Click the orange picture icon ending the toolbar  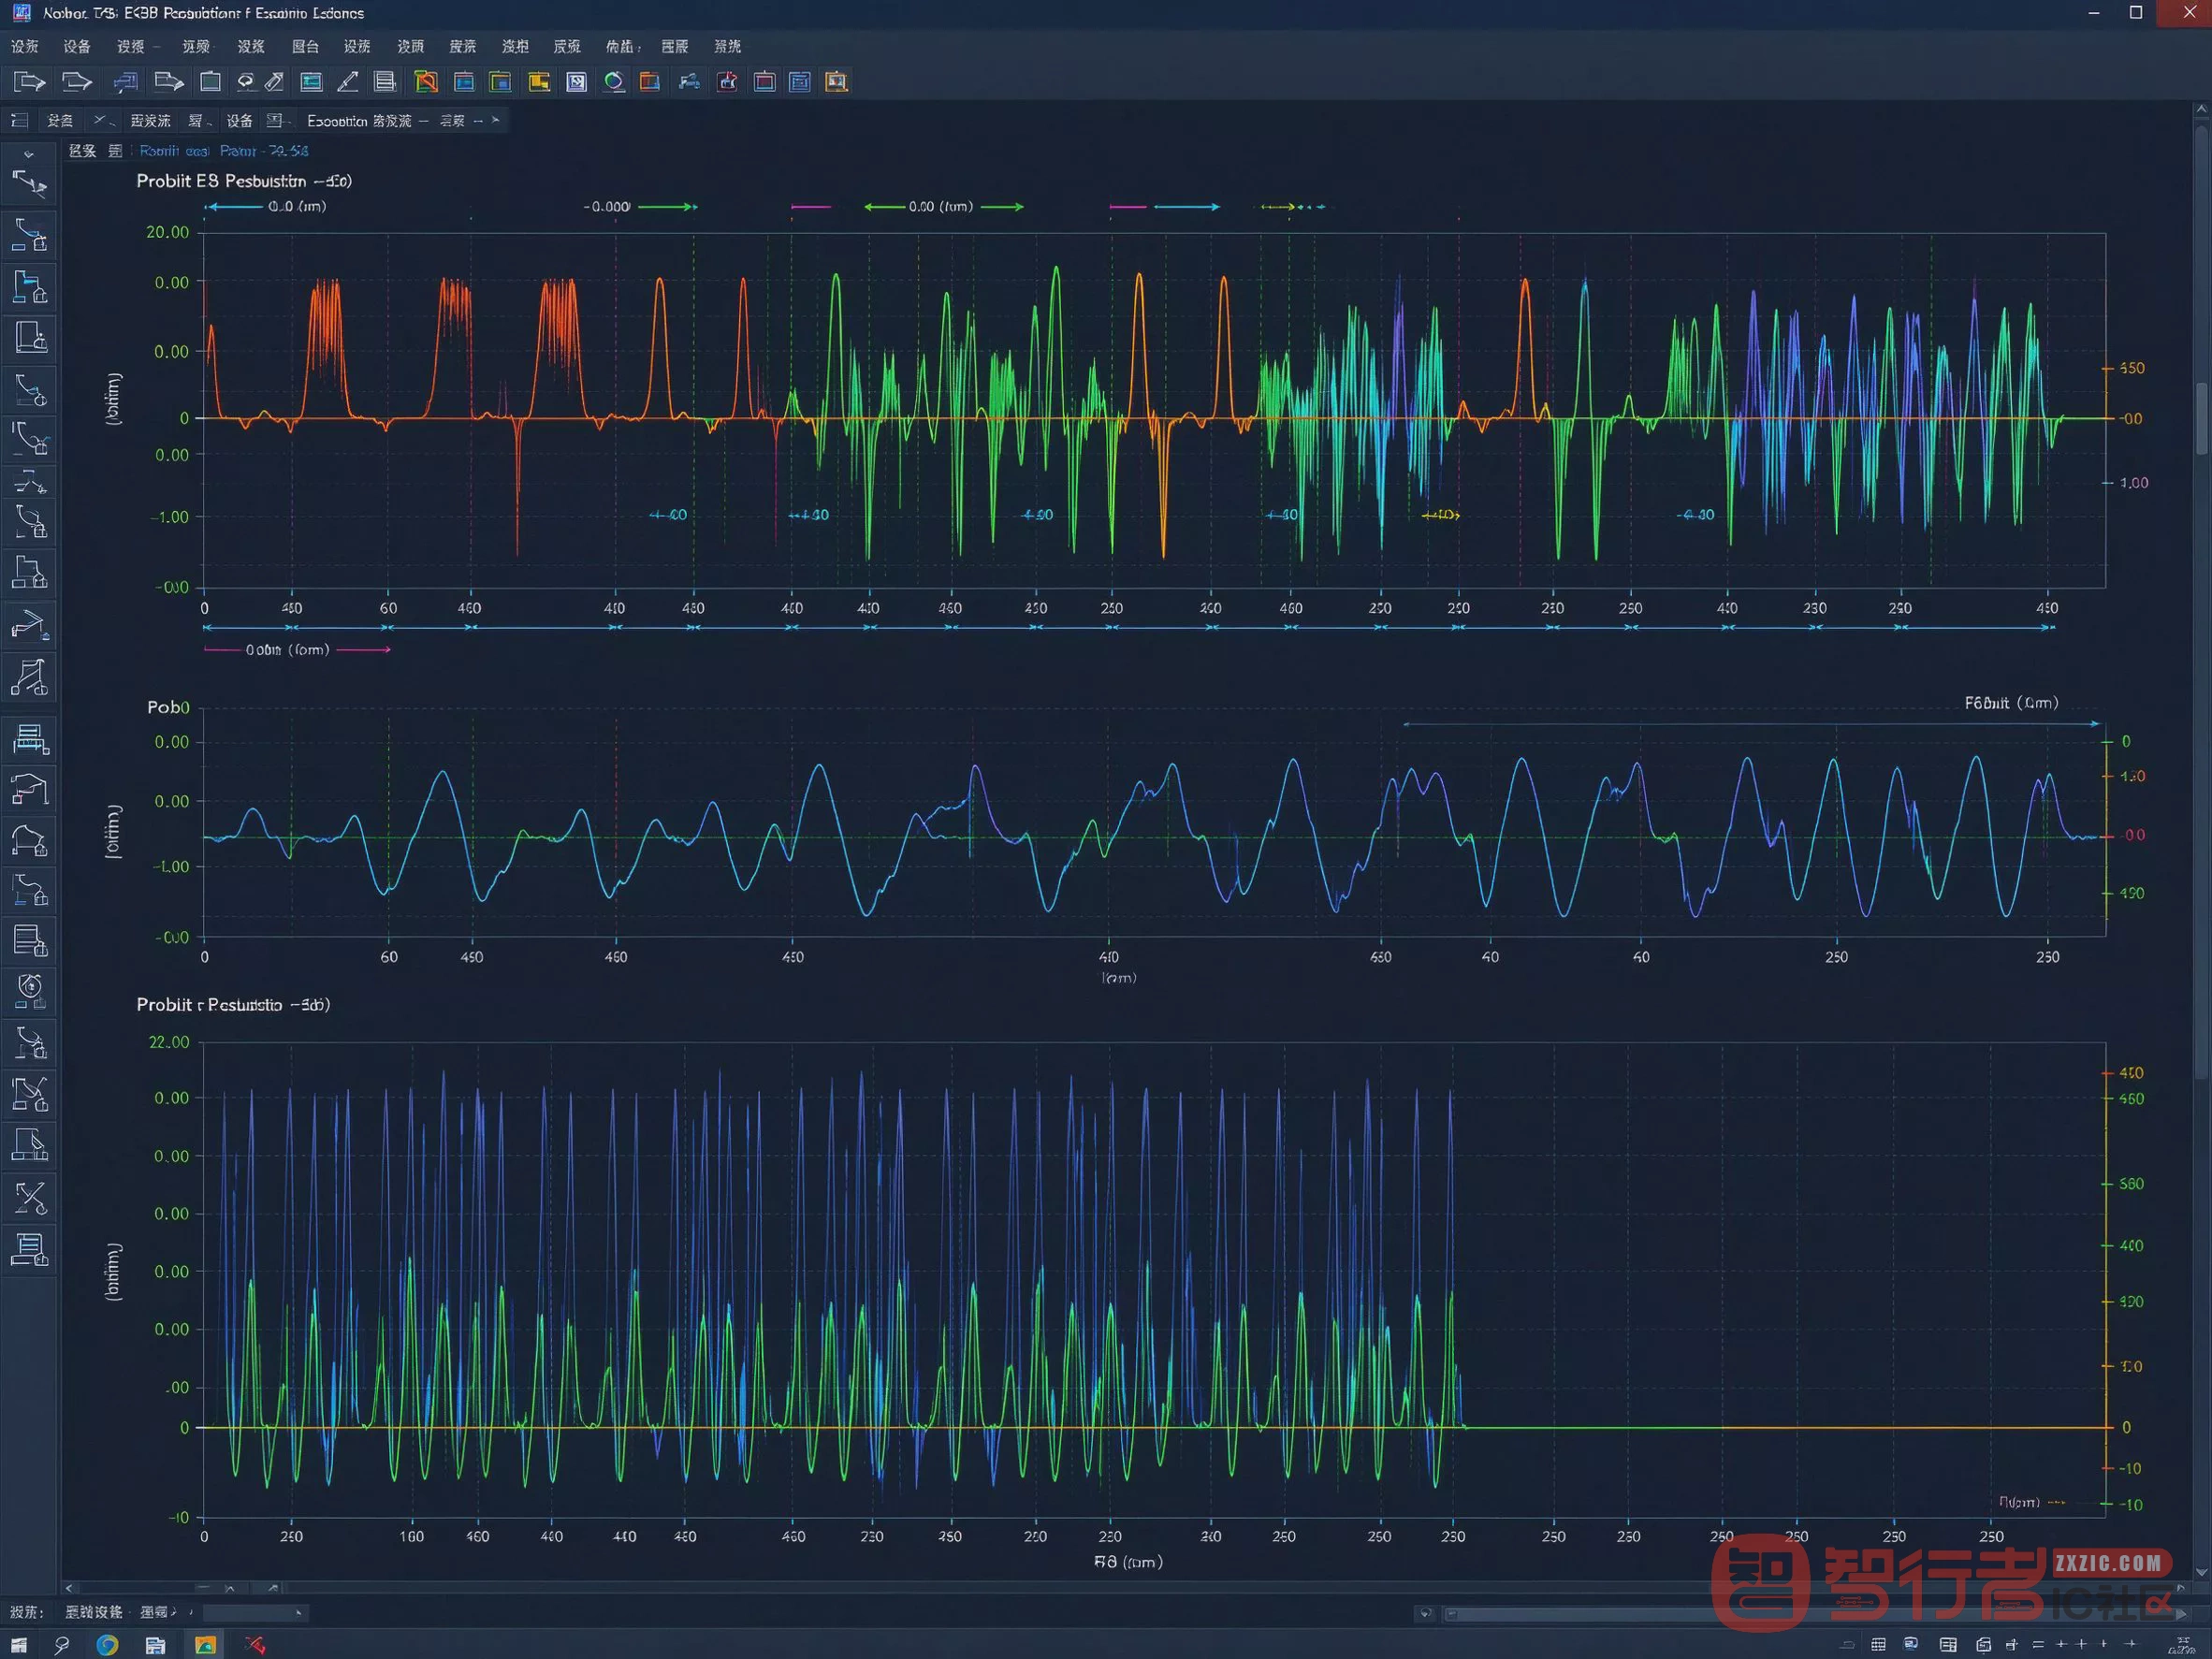[836, 82]
